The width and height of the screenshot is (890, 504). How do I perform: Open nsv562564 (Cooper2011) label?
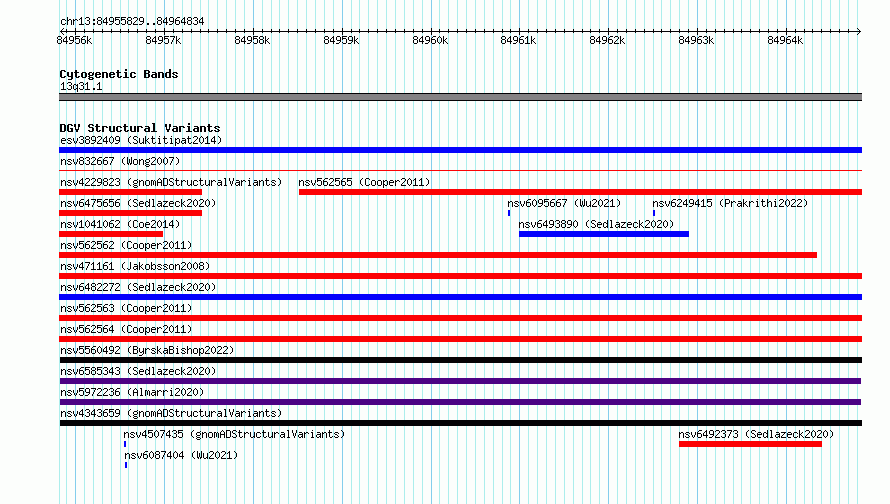[x=126, y=329]
